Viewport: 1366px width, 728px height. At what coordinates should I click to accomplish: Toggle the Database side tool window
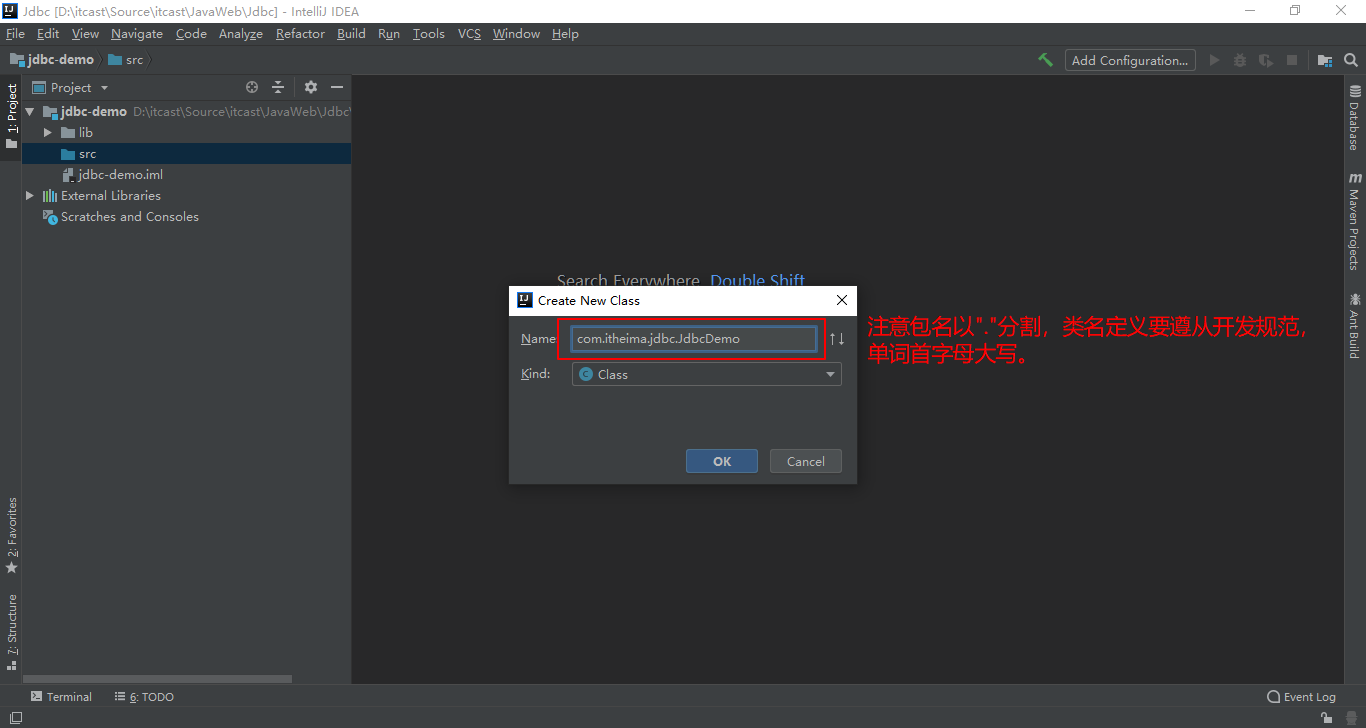click(1355, 118)
